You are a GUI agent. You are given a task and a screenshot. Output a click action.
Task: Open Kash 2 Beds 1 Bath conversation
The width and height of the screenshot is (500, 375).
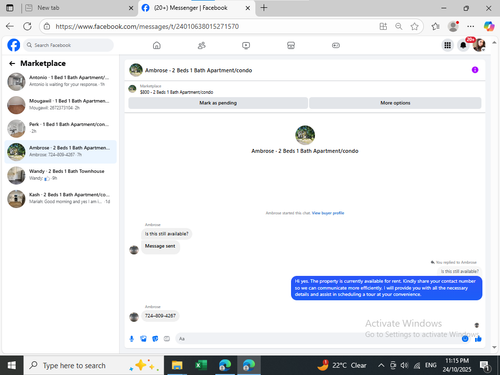tap(60, 199)
